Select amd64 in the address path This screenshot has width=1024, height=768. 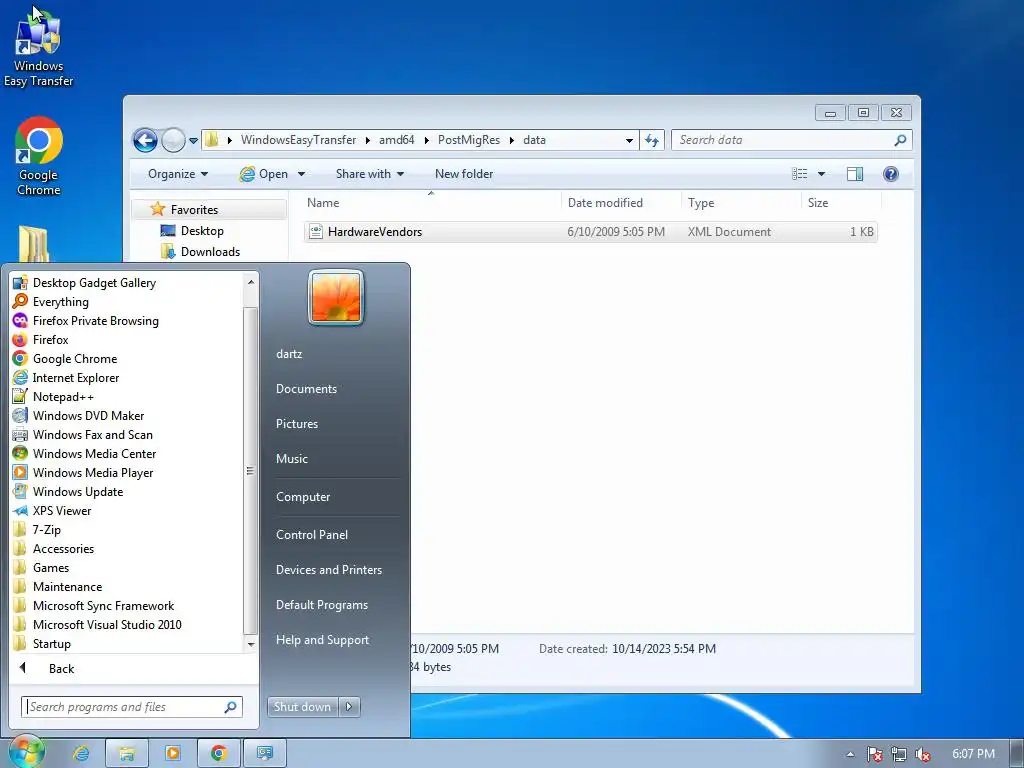[396, 140]
